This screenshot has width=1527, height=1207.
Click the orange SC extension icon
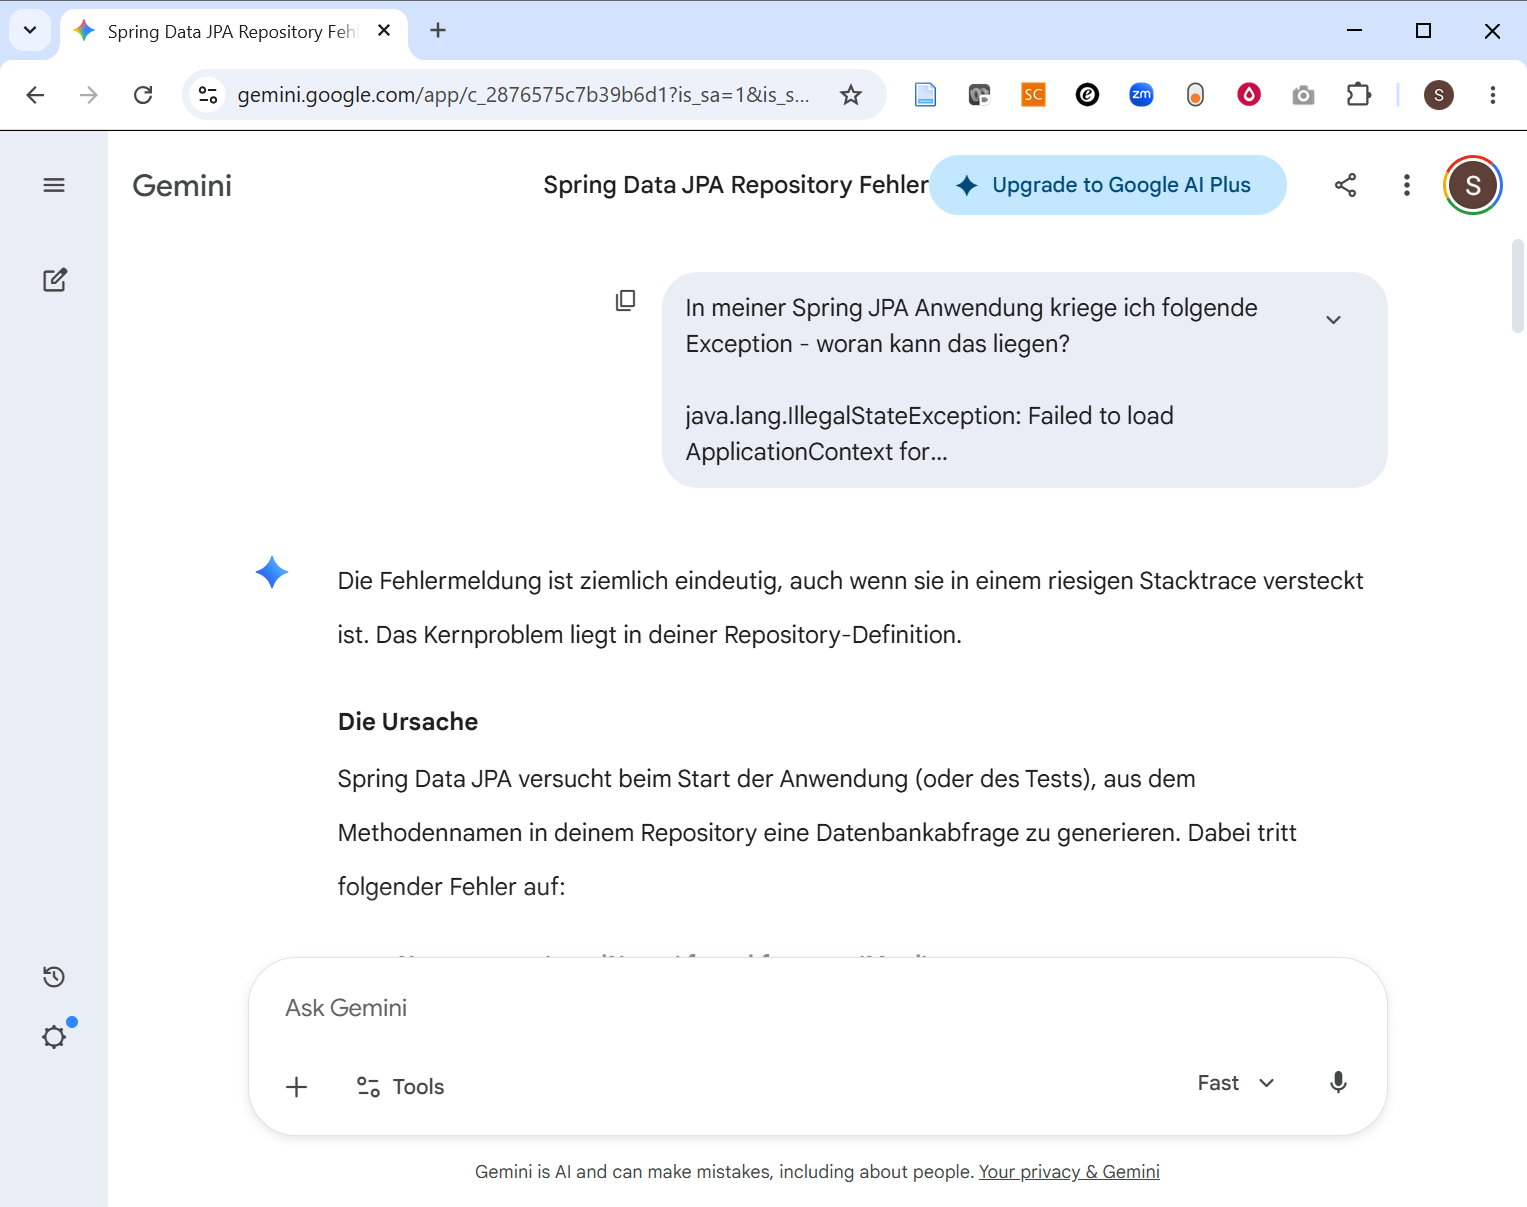[x=1033, y=95]
